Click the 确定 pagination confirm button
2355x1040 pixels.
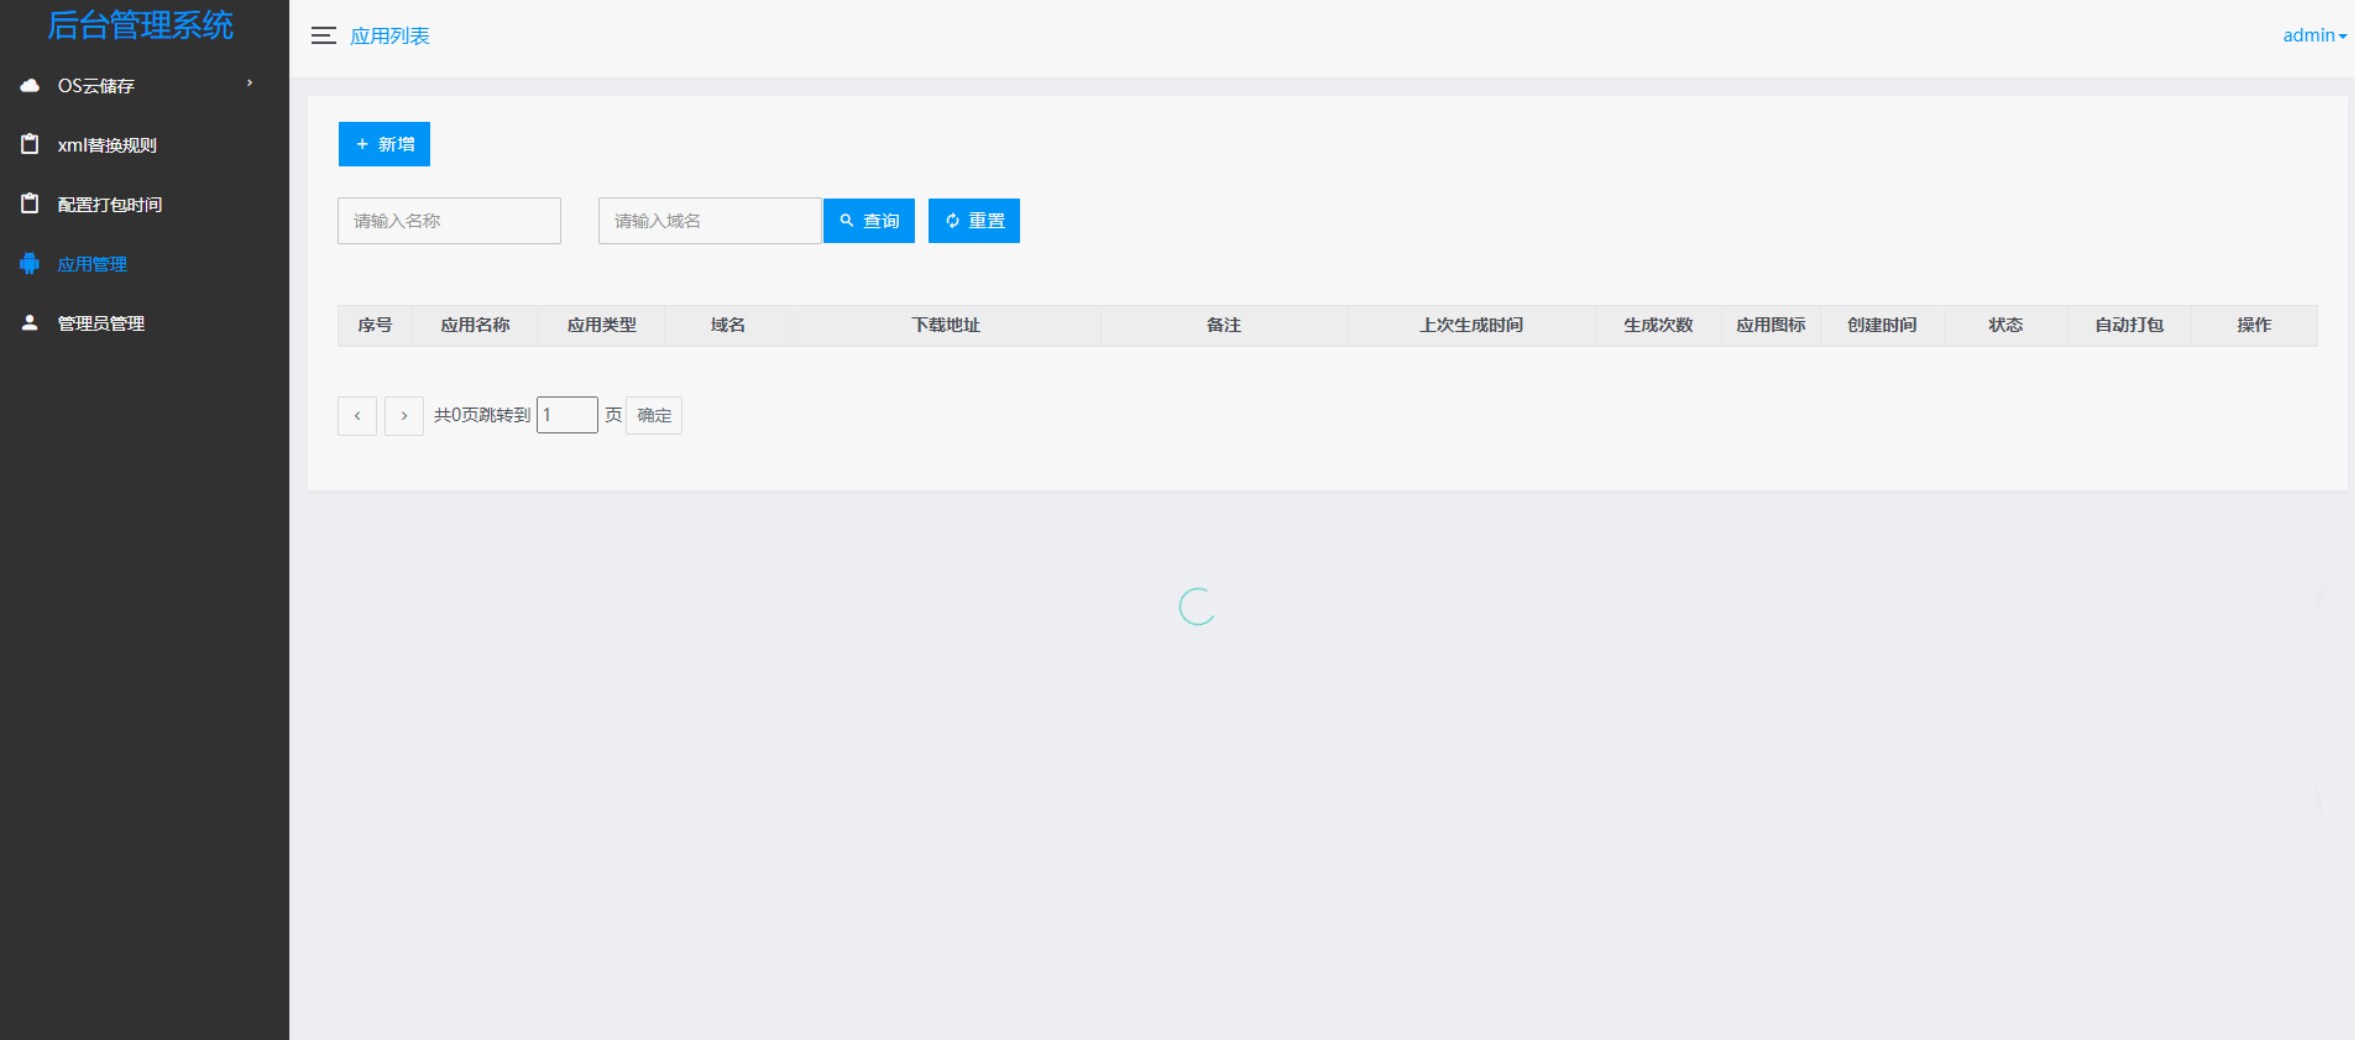click(x=654, y=415)
